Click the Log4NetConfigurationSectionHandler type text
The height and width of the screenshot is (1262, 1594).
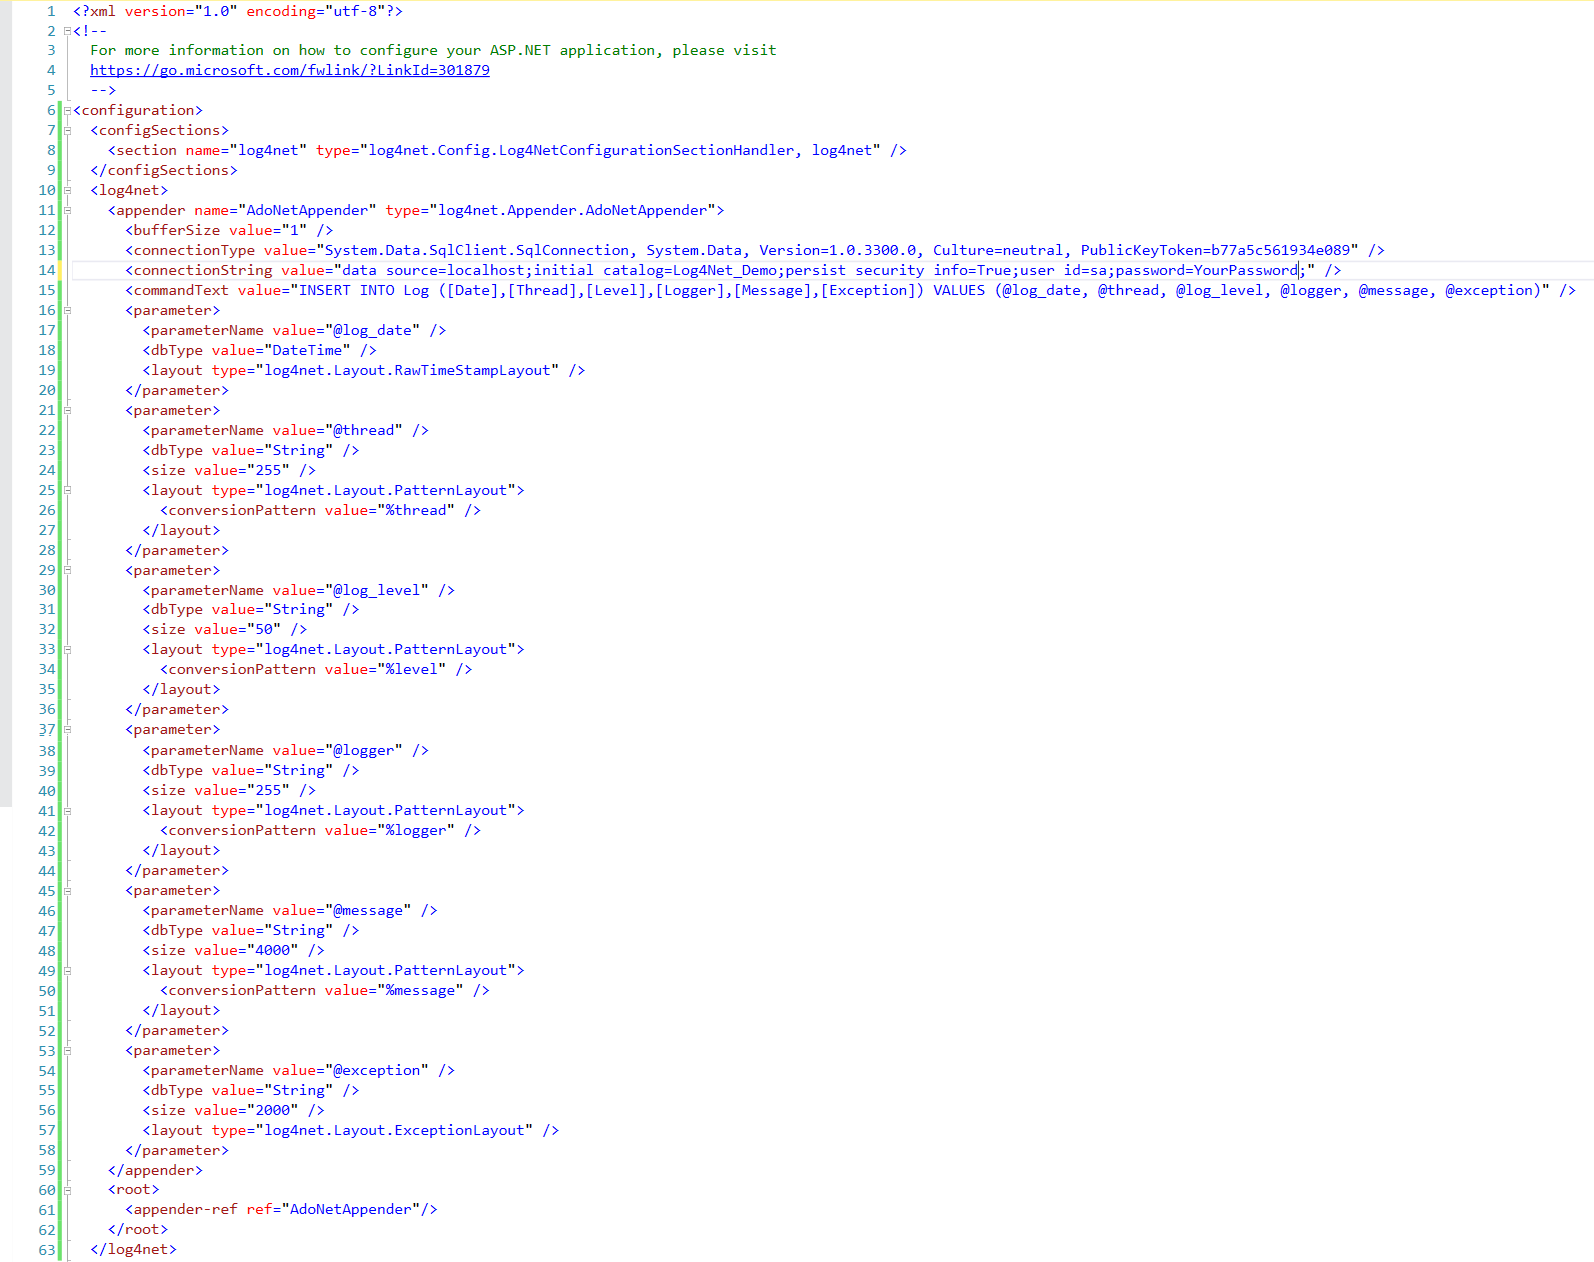coord(646,150)
